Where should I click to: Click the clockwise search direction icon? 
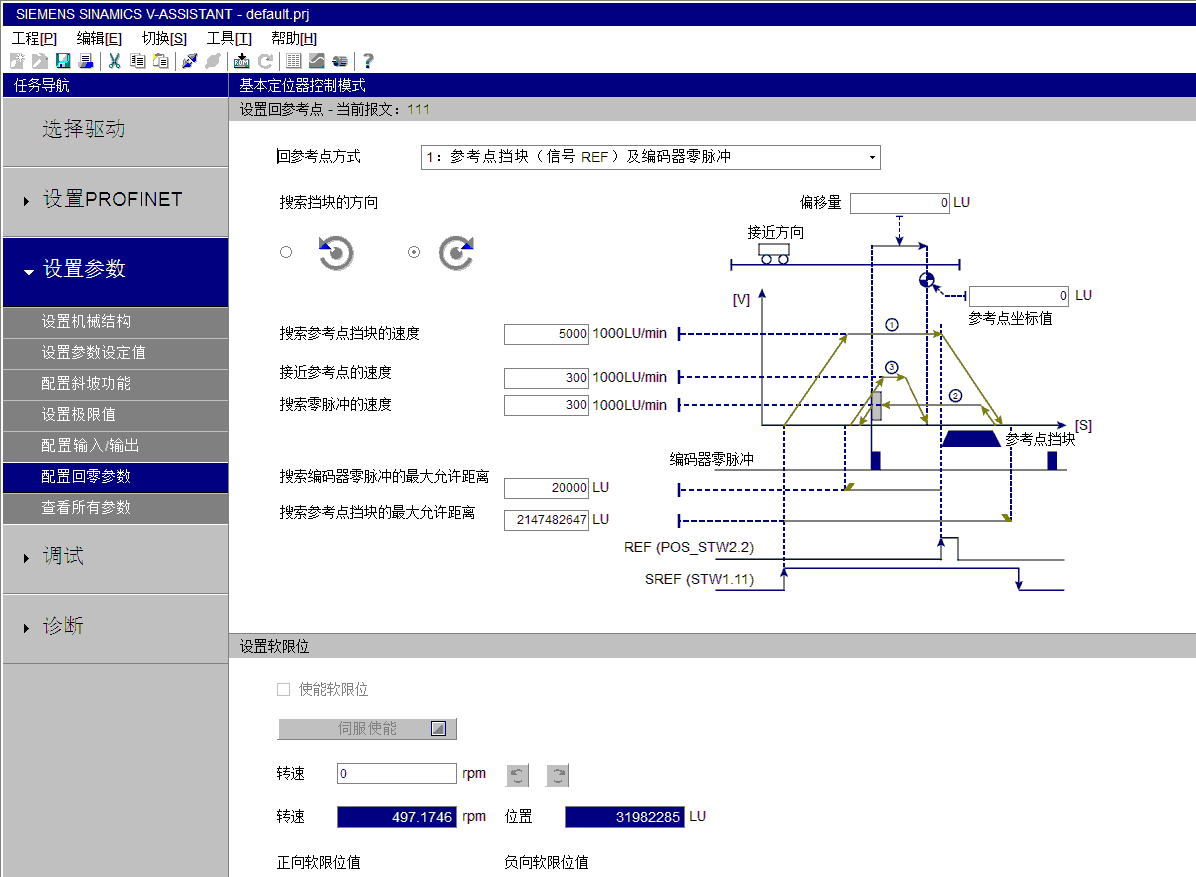(x=456, y=253)
